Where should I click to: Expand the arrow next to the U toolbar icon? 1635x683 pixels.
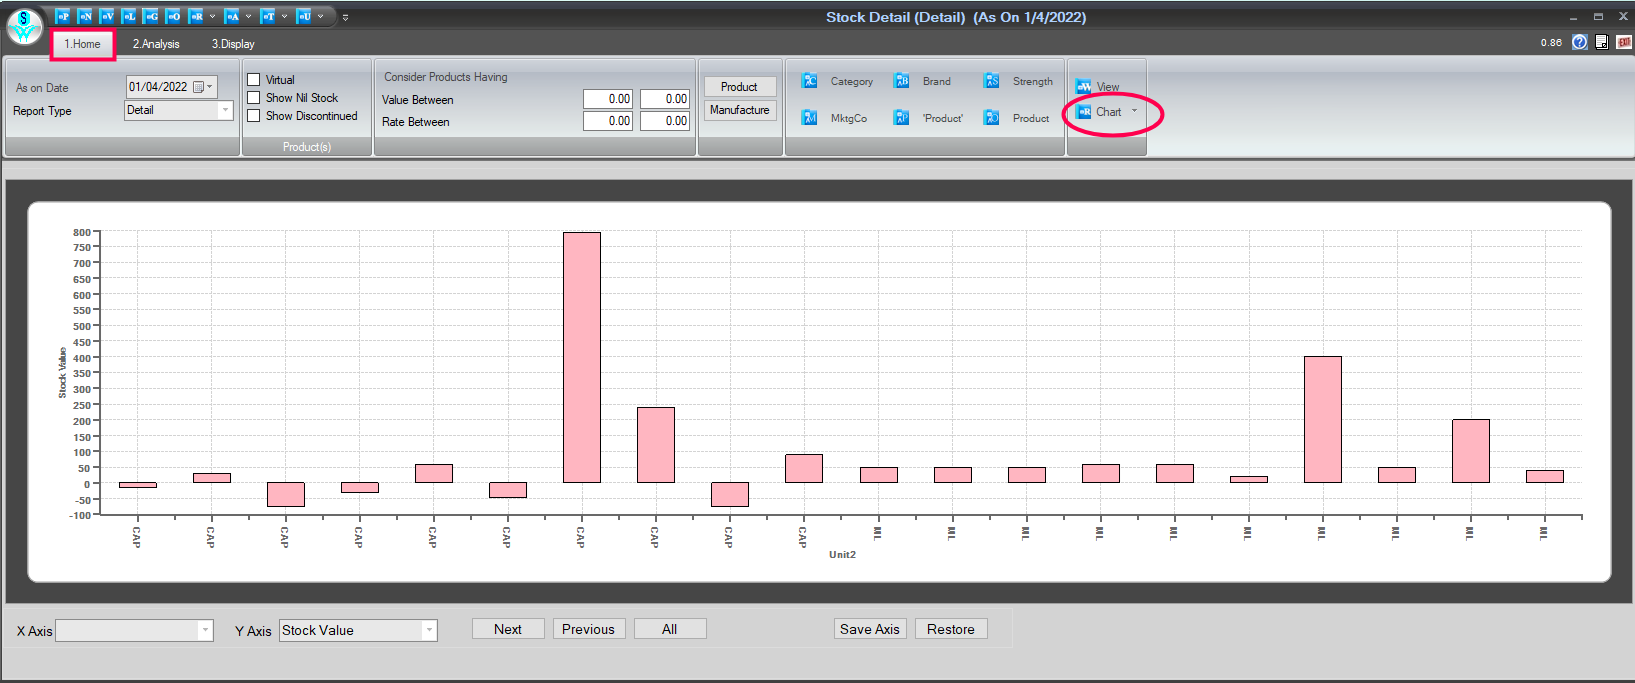point(320,16)
